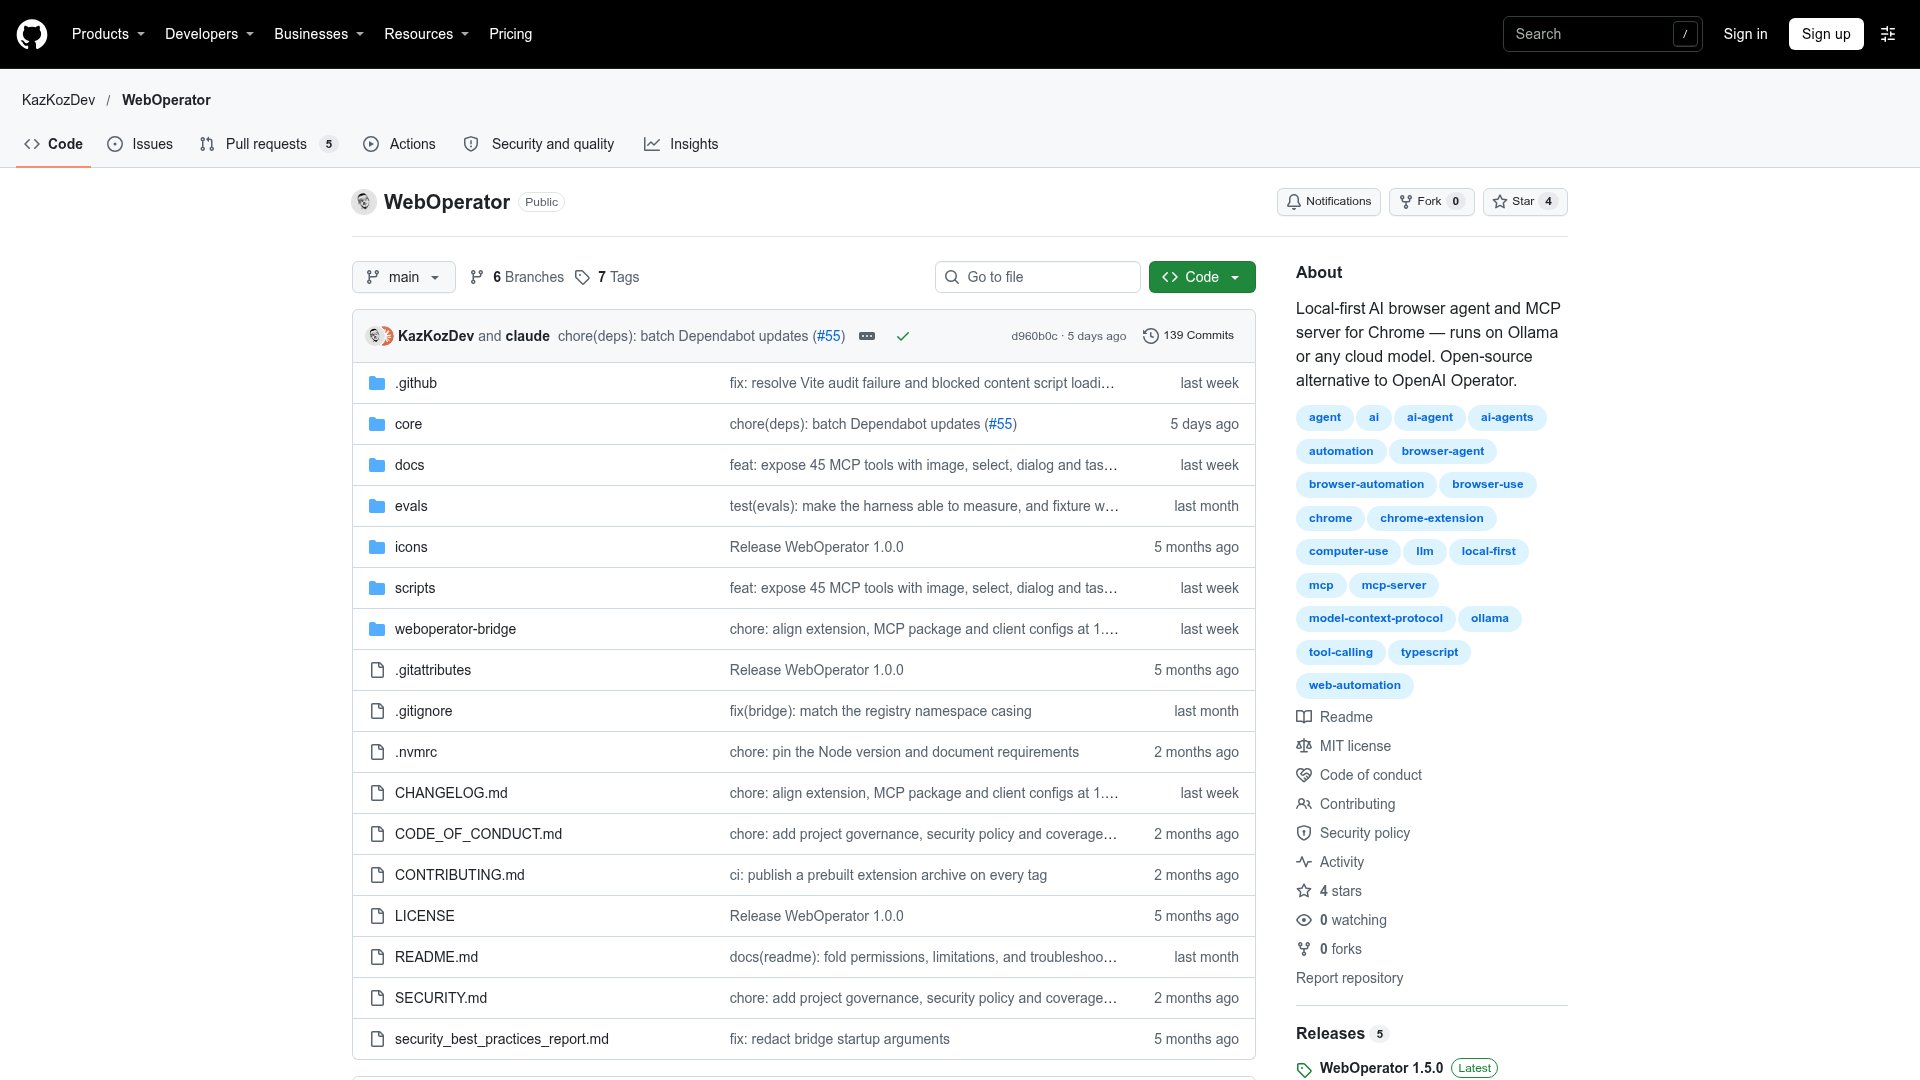
Task: Switch to the Insights tab
Action: pyautogui.click(x=681, y=144)
